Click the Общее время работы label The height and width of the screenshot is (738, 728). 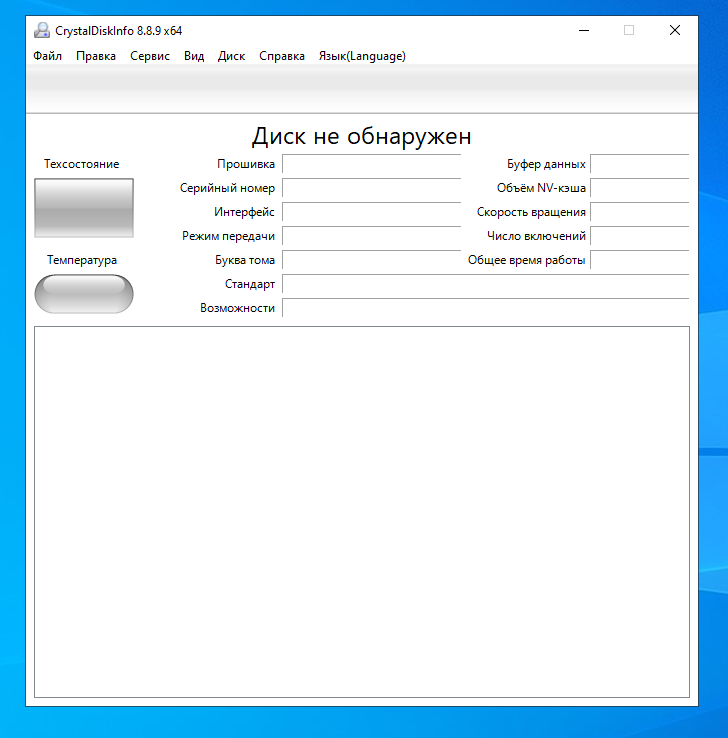527,260
